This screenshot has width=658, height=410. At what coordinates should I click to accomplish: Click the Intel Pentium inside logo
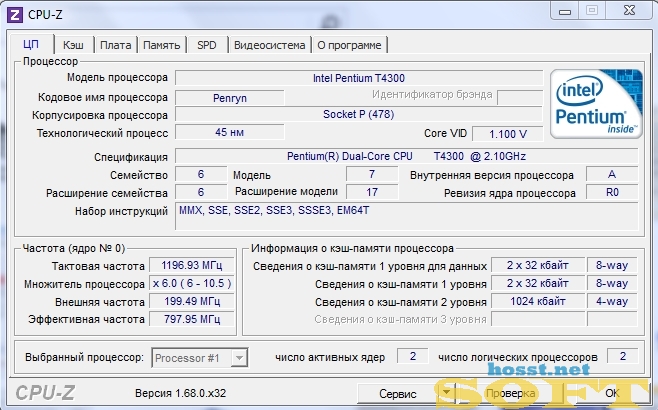tap(596, 104)
